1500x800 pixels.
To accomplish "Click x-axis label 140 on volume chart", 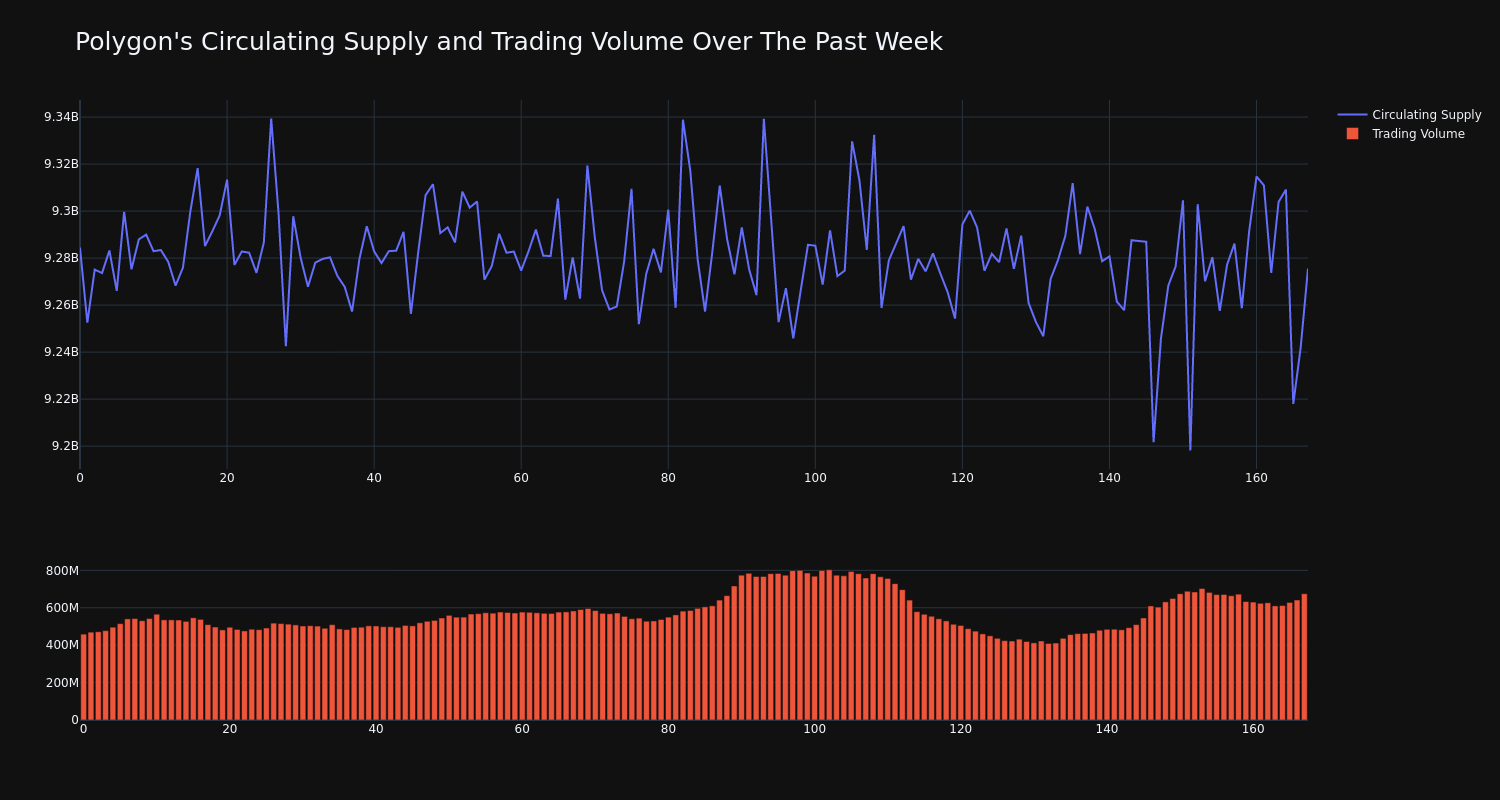I will coord(1107,729).
